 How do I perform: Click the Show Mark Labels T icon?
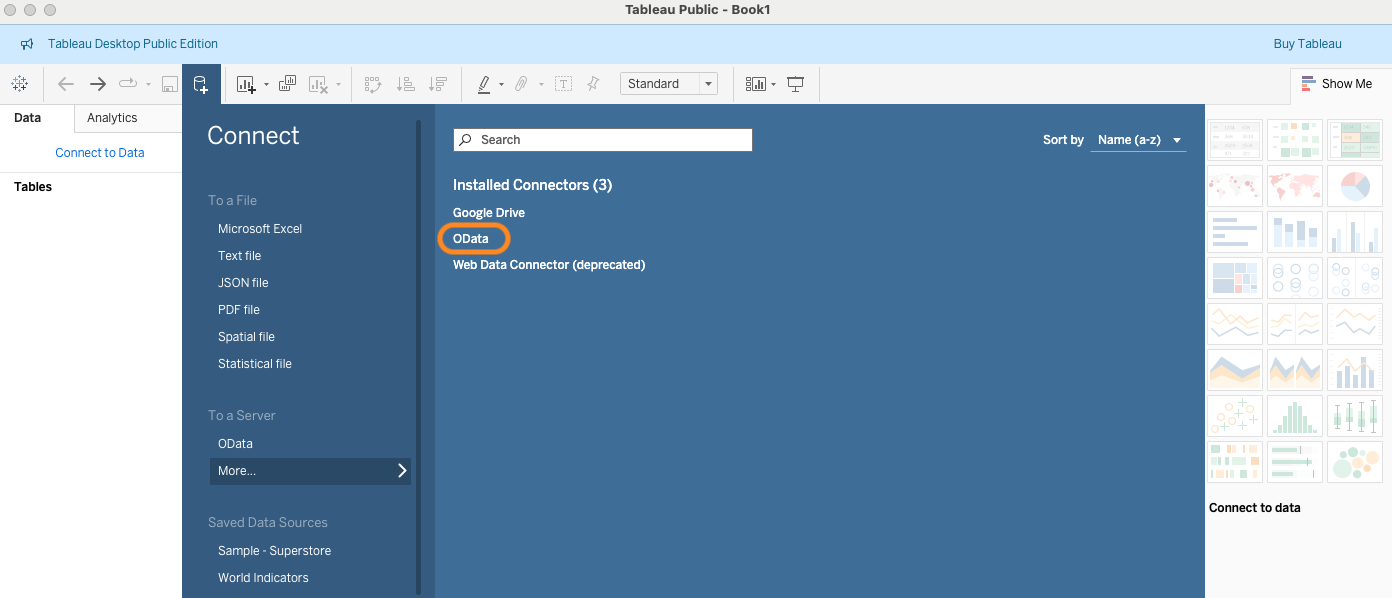tap(563, 84)
